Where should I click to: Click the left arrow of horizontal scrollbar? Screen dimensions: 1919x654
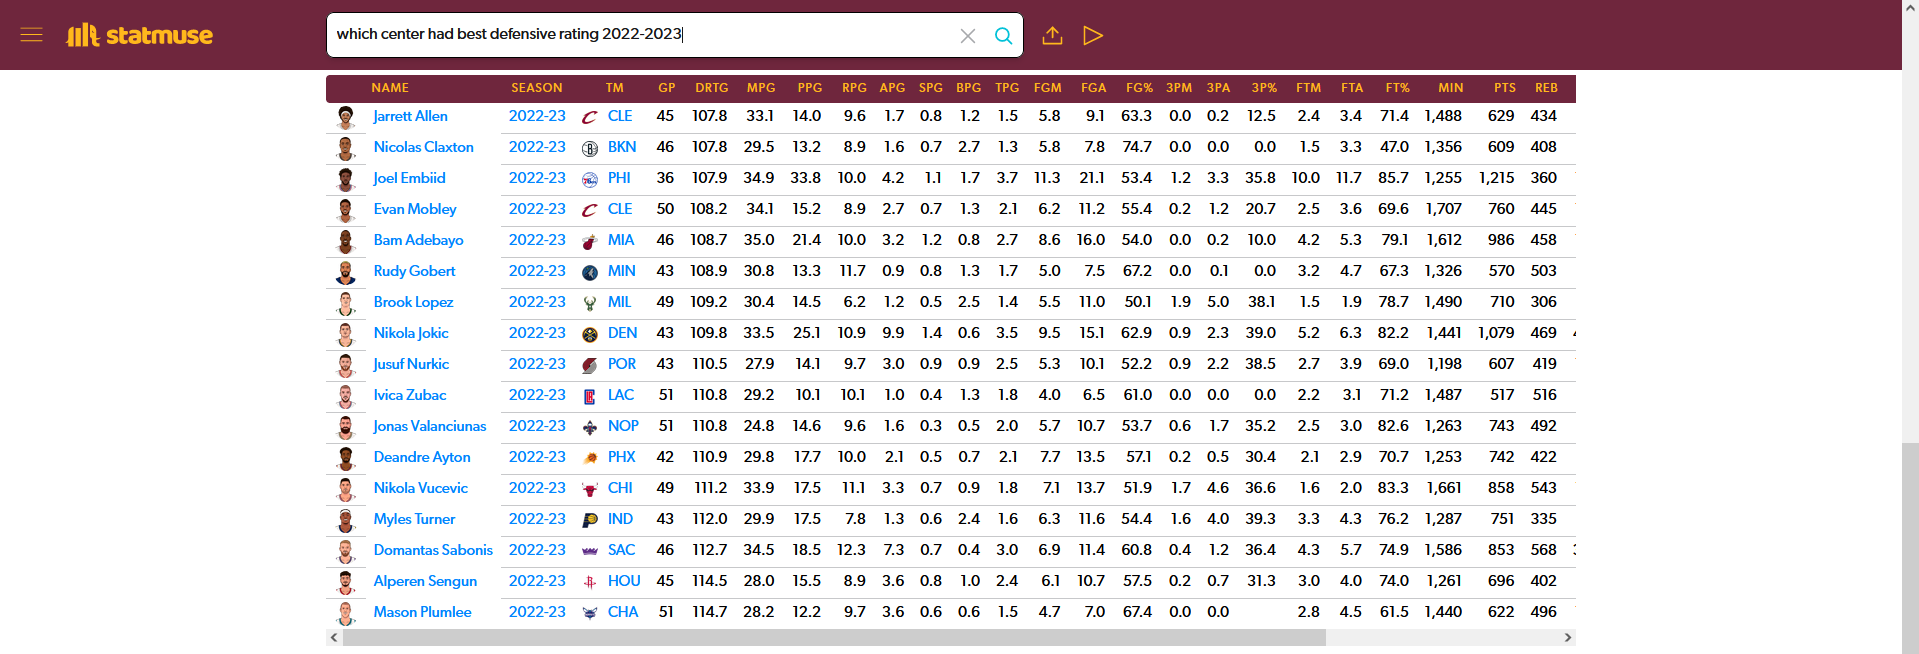pyautogui.click(x=334, y=637)
